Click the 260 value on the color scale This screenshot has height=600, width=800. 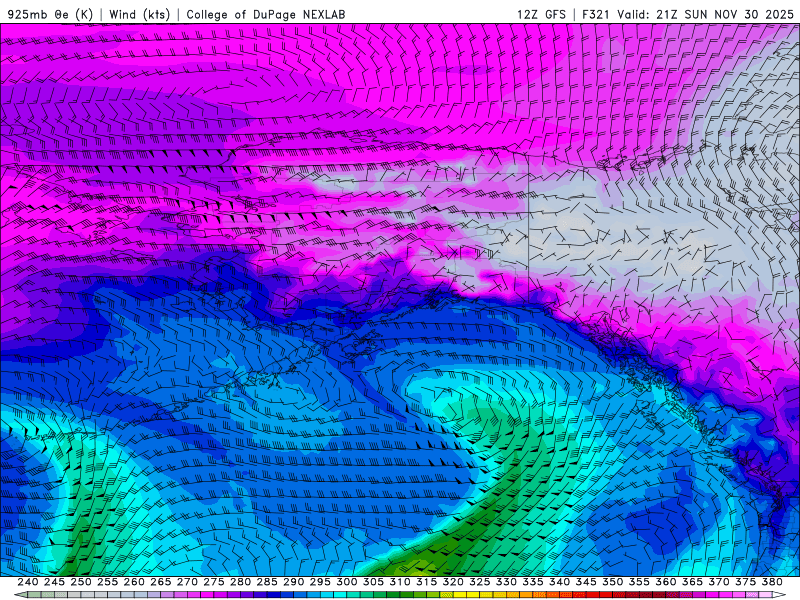tap(134, 582)
